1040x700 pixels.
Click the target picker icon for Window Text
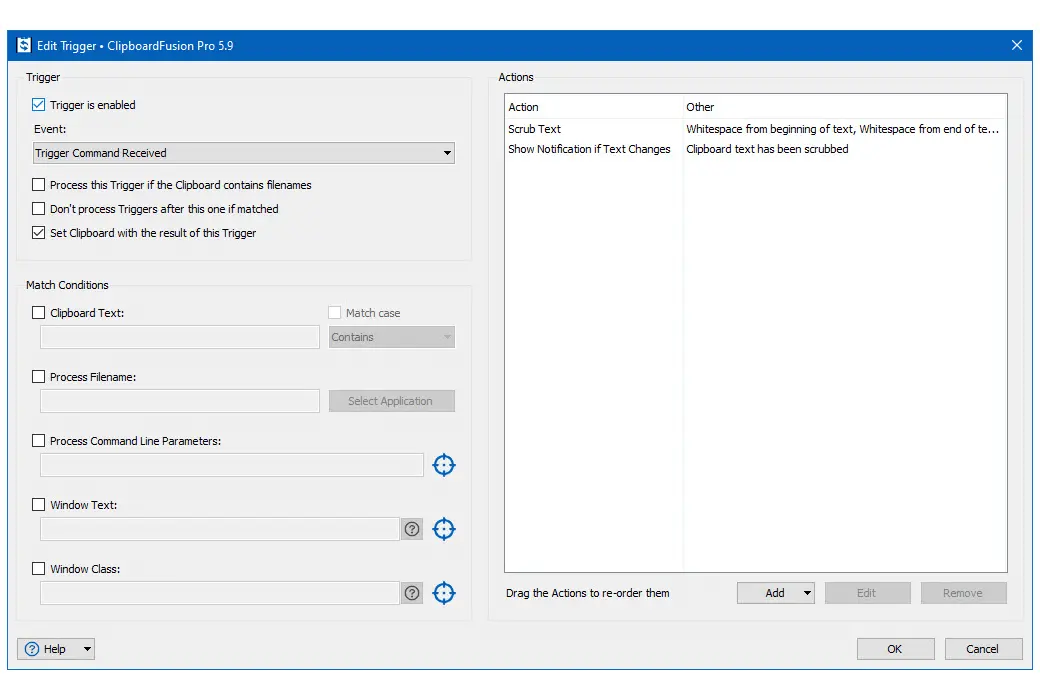pos(444,529)
